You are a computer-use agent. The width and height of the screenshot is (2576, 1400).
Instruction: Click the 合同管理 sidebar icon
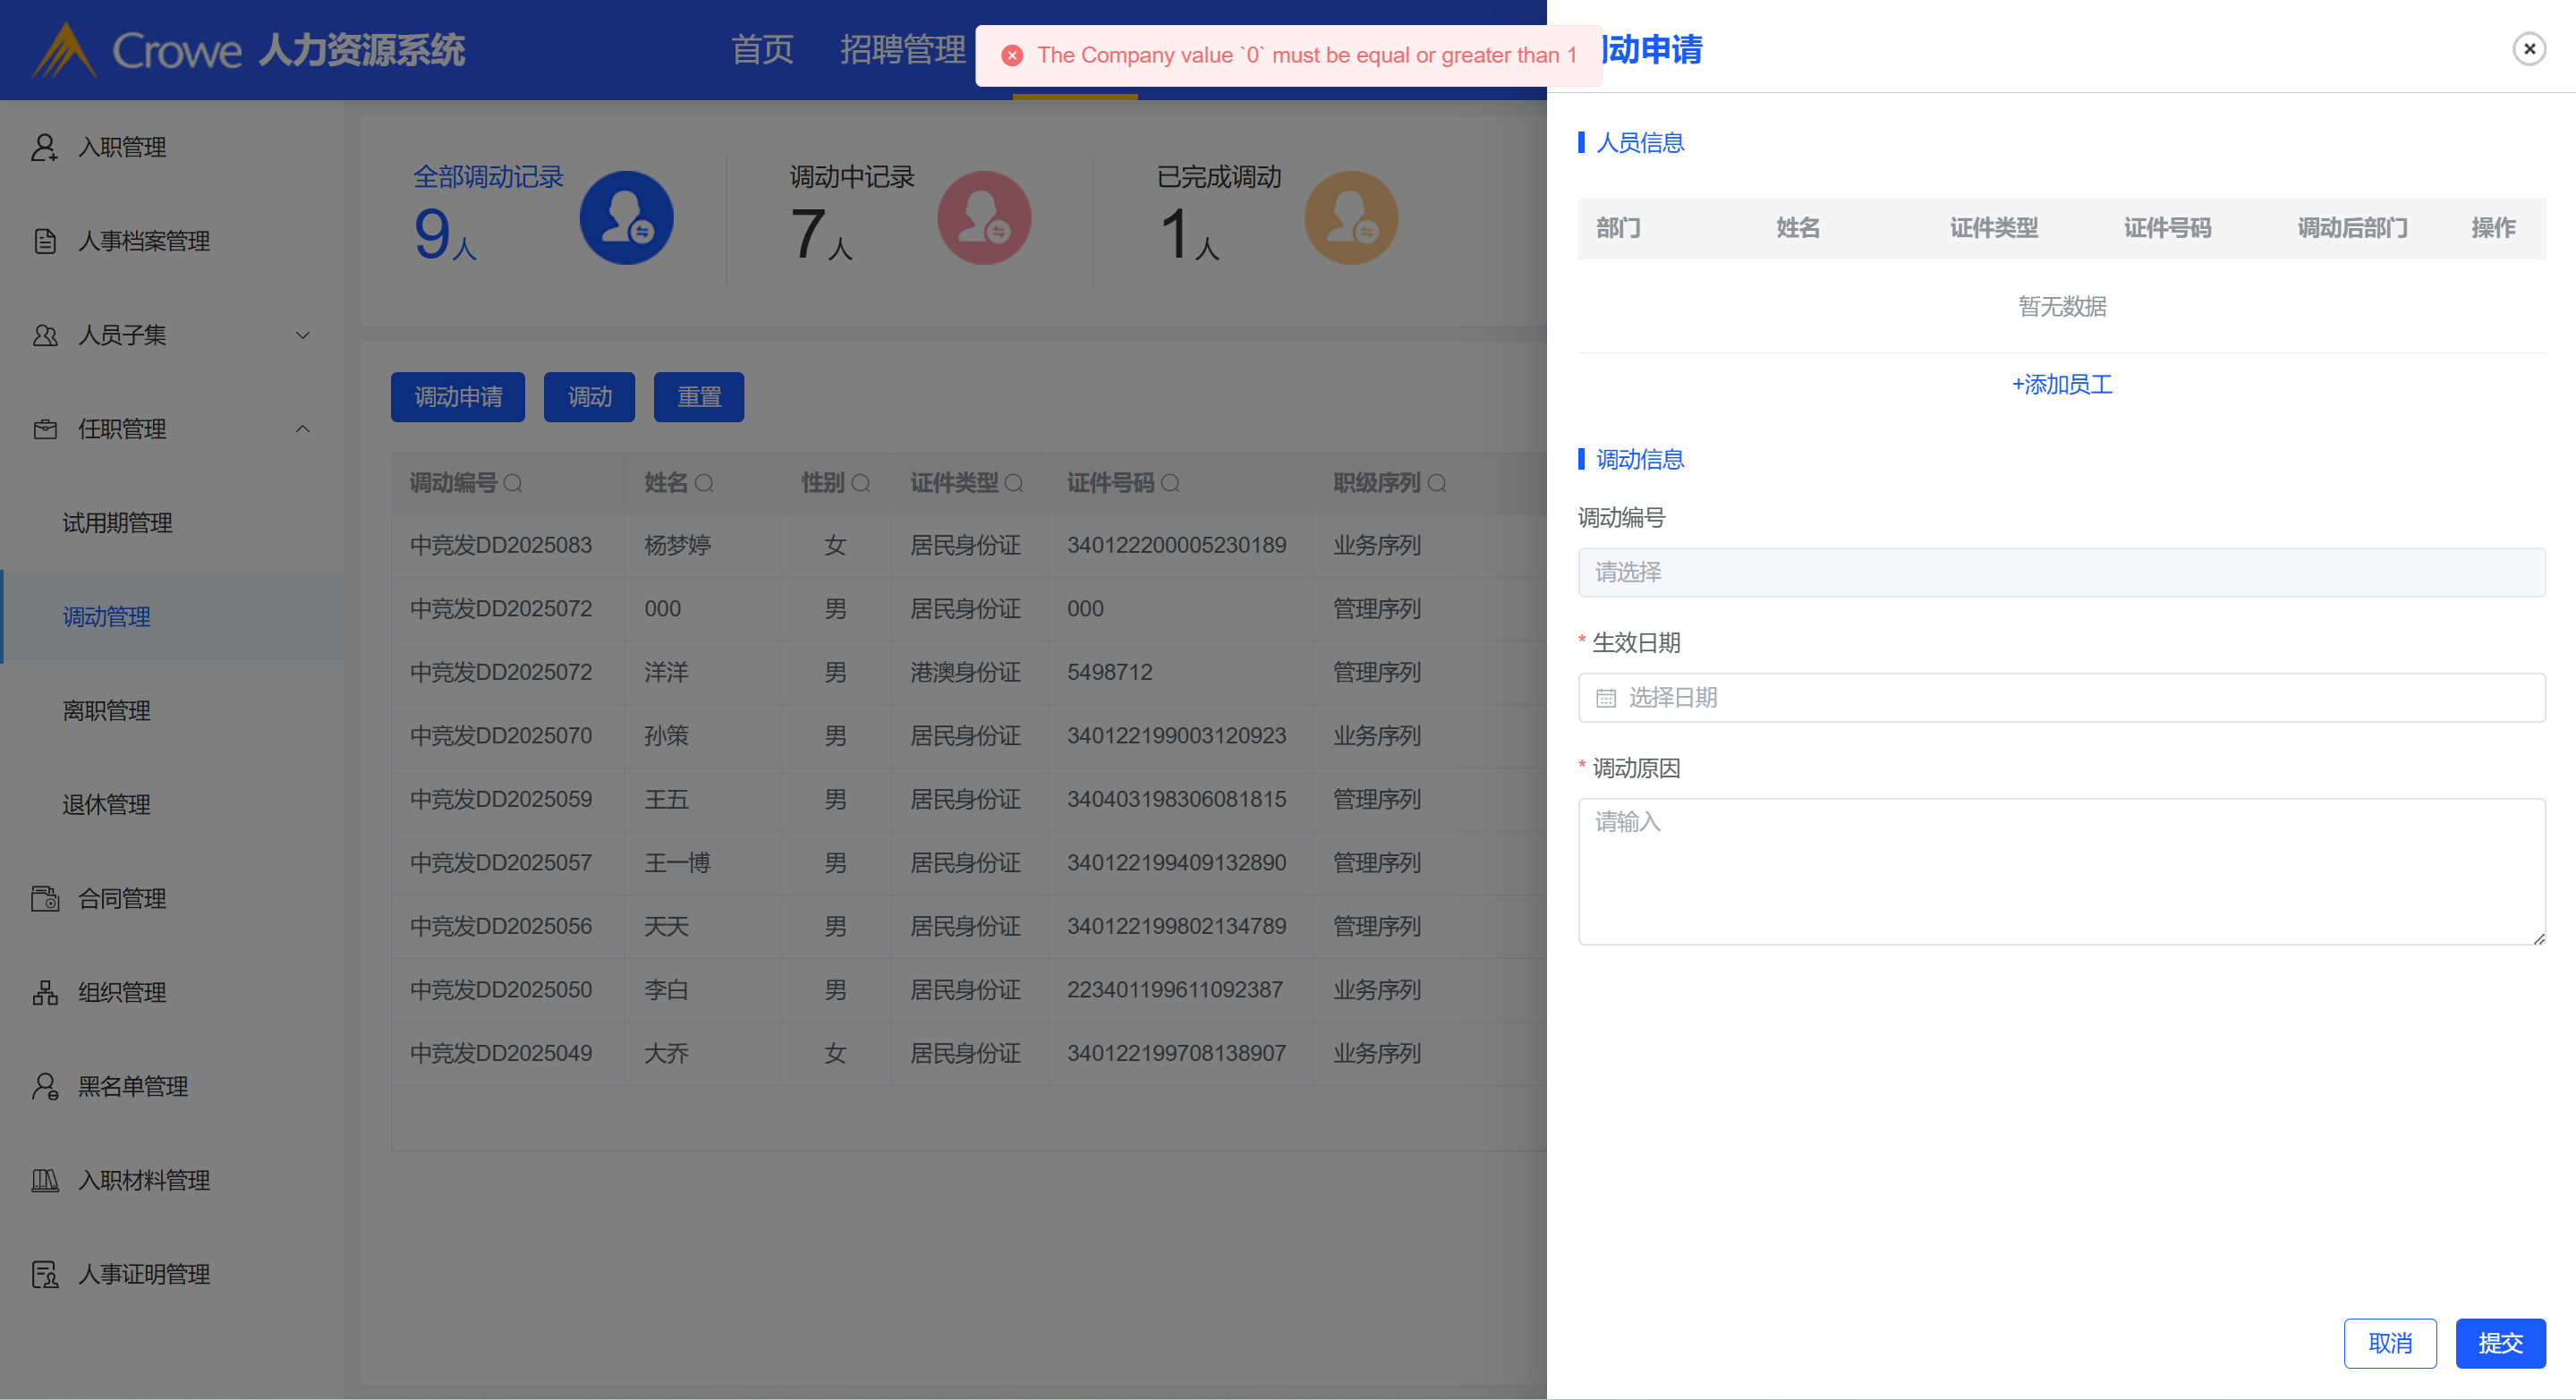coord(44,899)
